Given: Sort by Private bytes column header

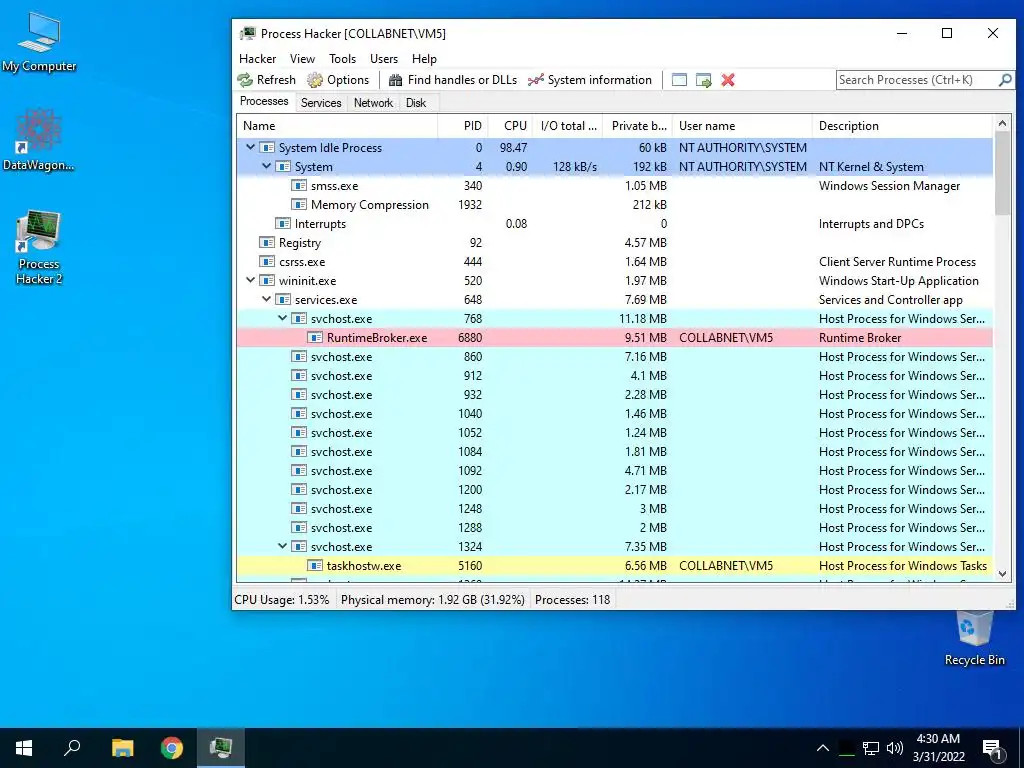Looking at the screenshot, I should (x=638, y=126).
